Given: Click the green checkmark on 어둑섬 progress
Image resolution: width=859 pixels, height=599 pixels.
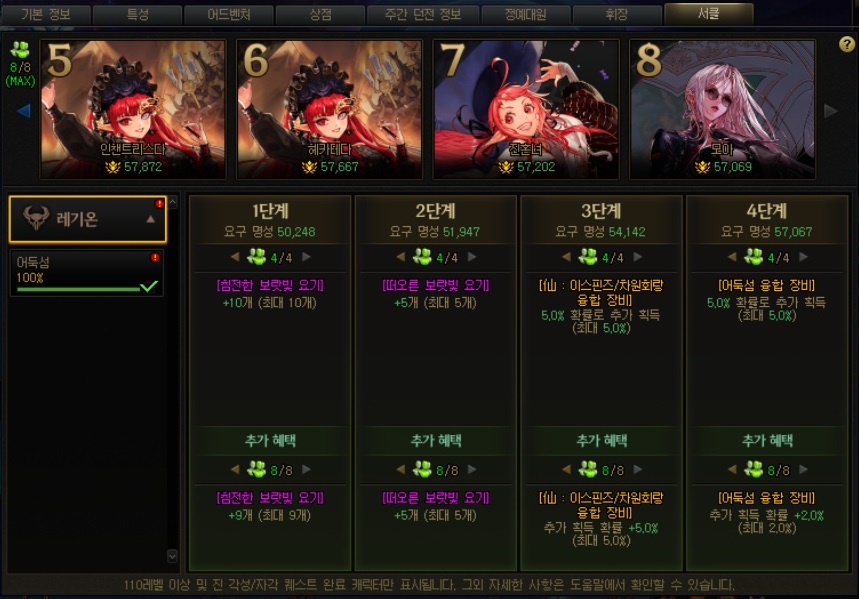Looking at the screenshot, I should (148, 286).
